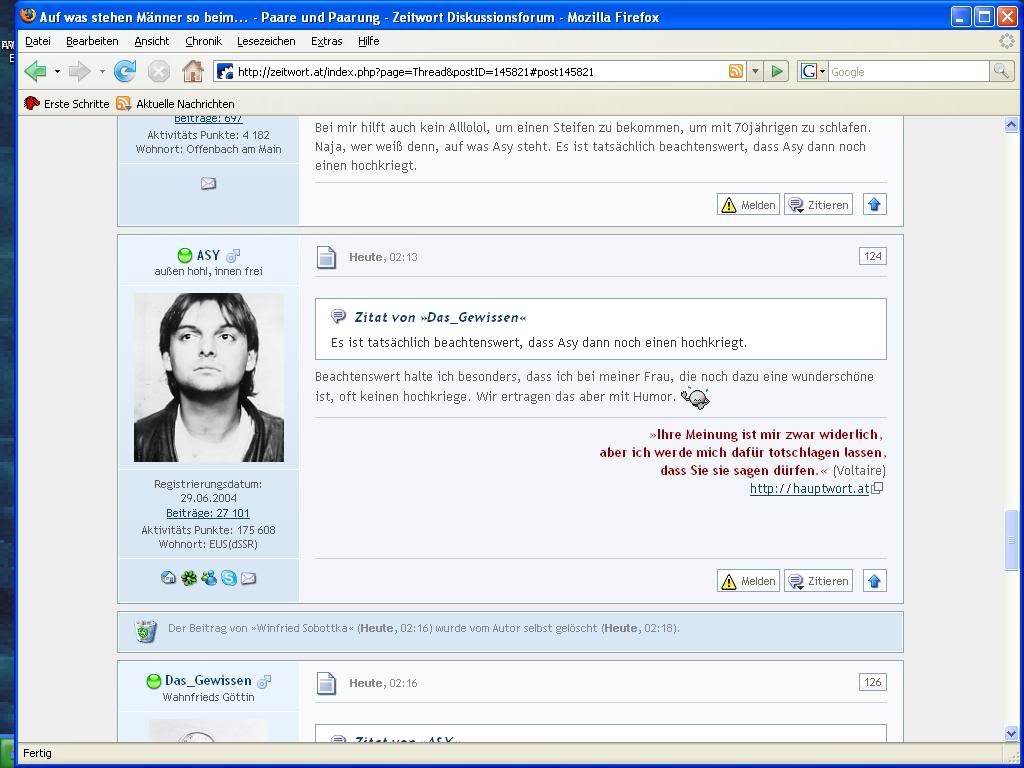
Task: Open the Bearbeiten menu
Action: [92, 41]
